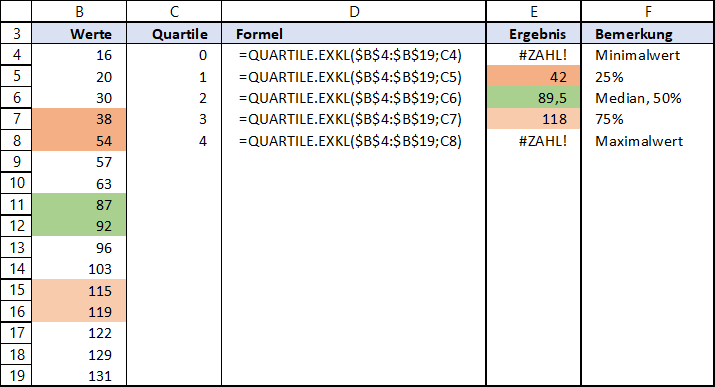Viewport: 715px width, 387px height.
Task: Click the Ergebnis header cell
Action: tap(534, 34)
